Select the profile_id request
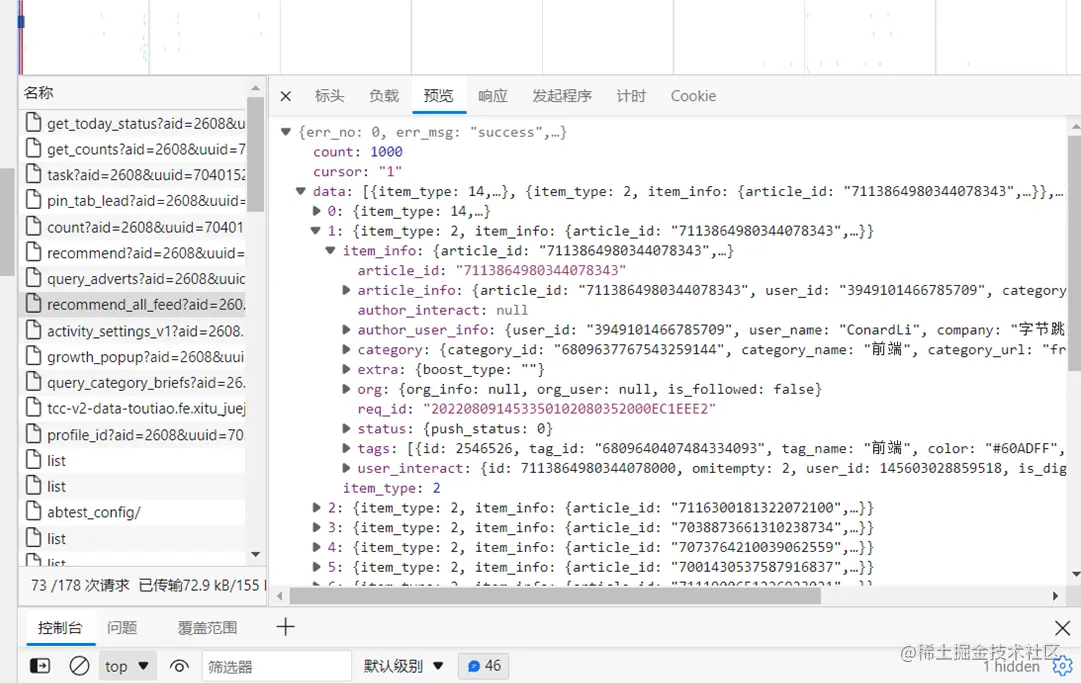Image resolution: width=1081 pixels, height=683 pixels. coord(133,435)
